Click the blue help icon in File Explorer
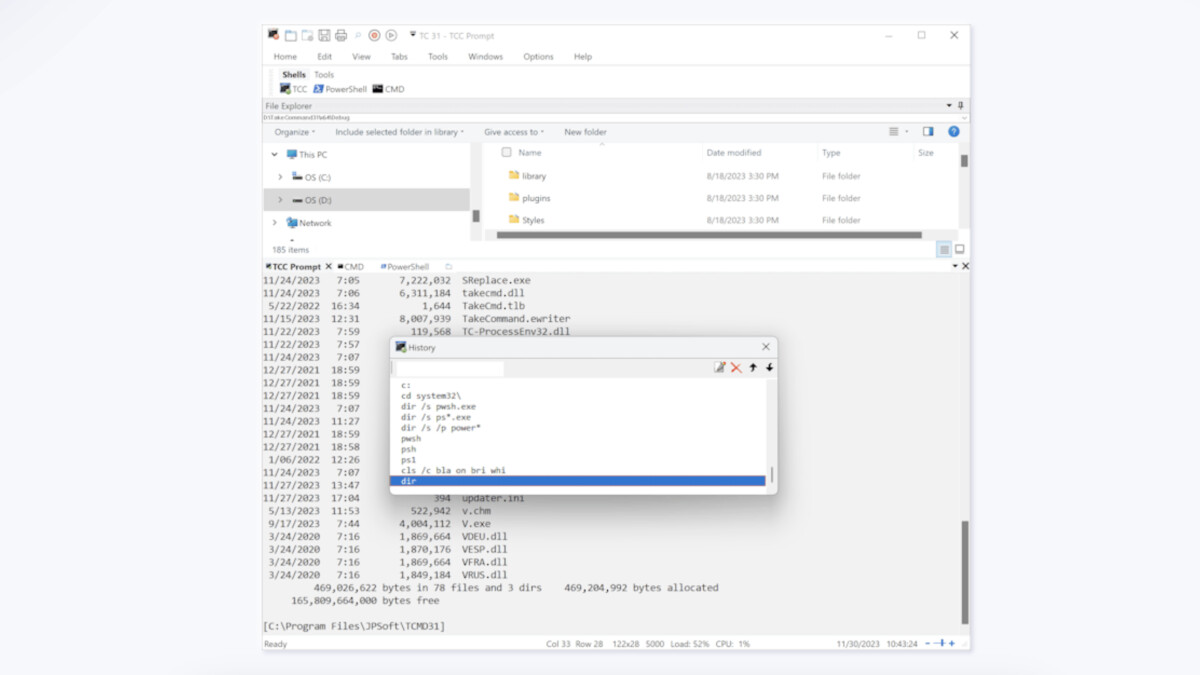This screenshot has width=1200, height=675. pyautogui.click(x=954, y=131)
